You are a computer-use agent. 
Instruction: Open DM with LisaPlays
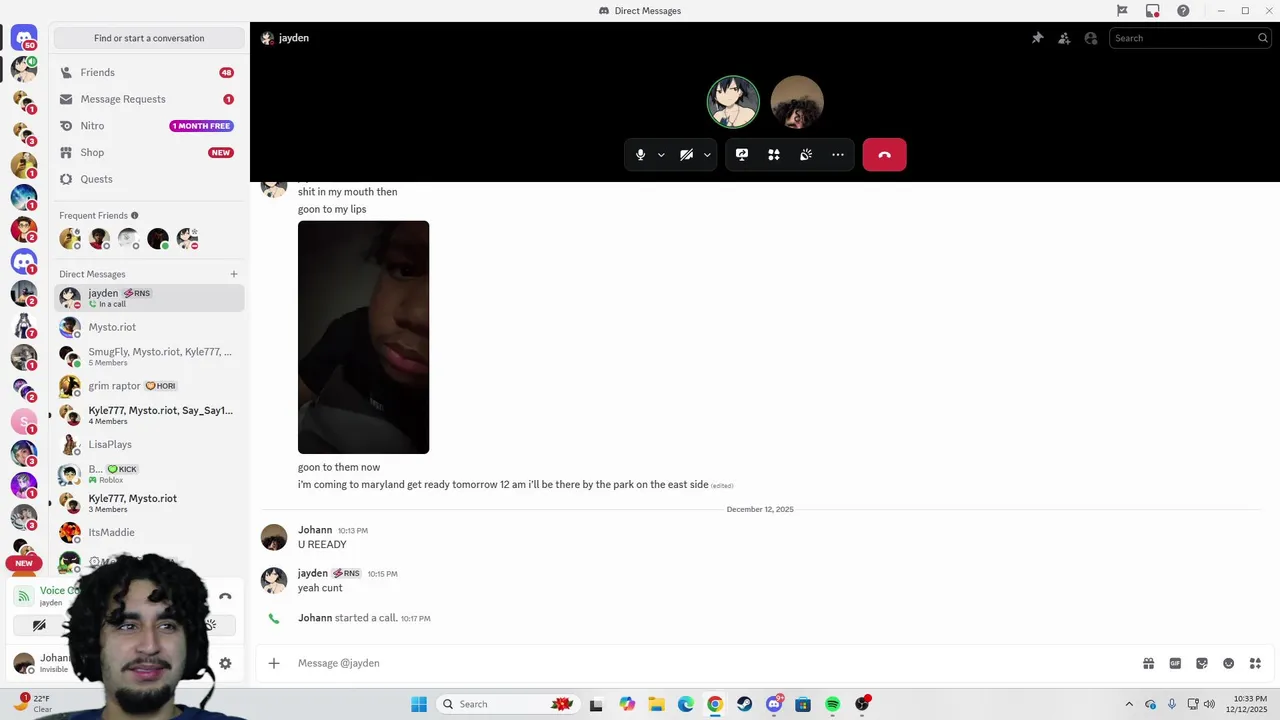149,444
